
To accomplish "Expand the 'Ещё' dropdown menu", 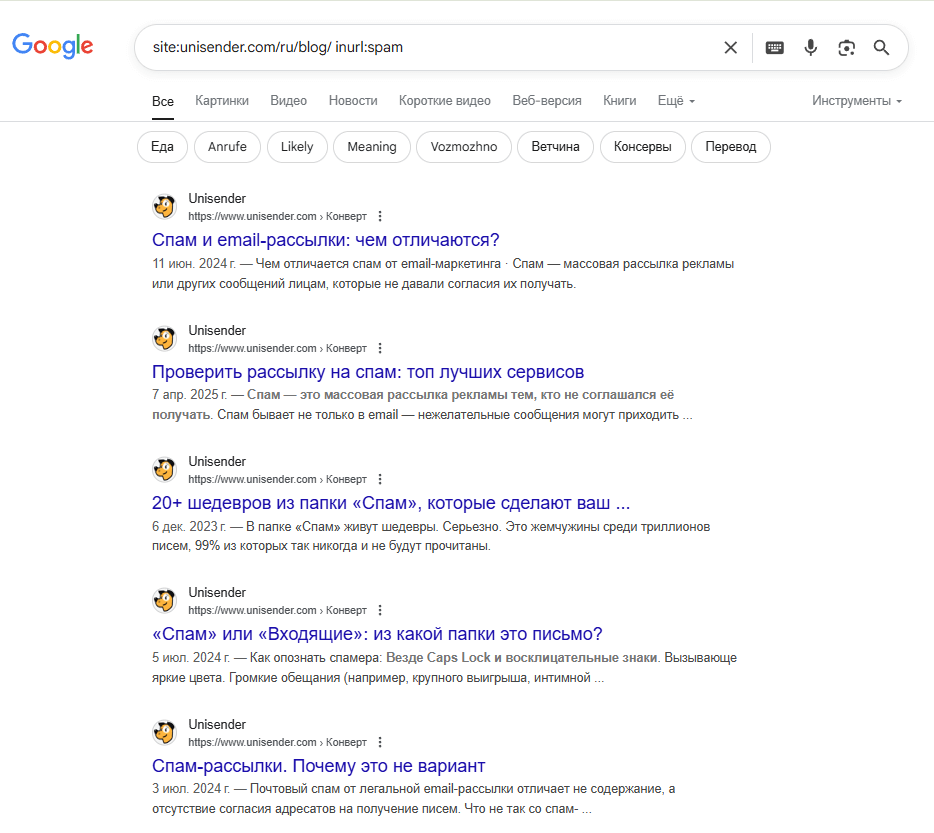I will click(676, 101).
